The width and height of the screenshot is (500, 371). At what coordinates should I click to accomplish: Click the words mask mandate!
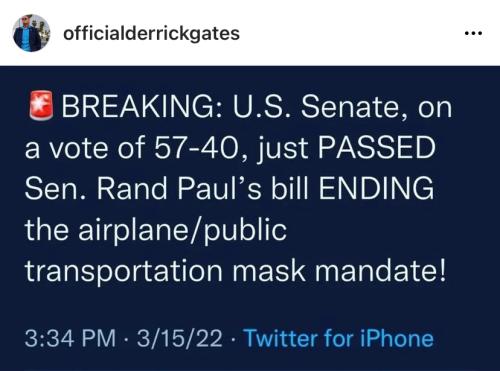tap(339, 270)
